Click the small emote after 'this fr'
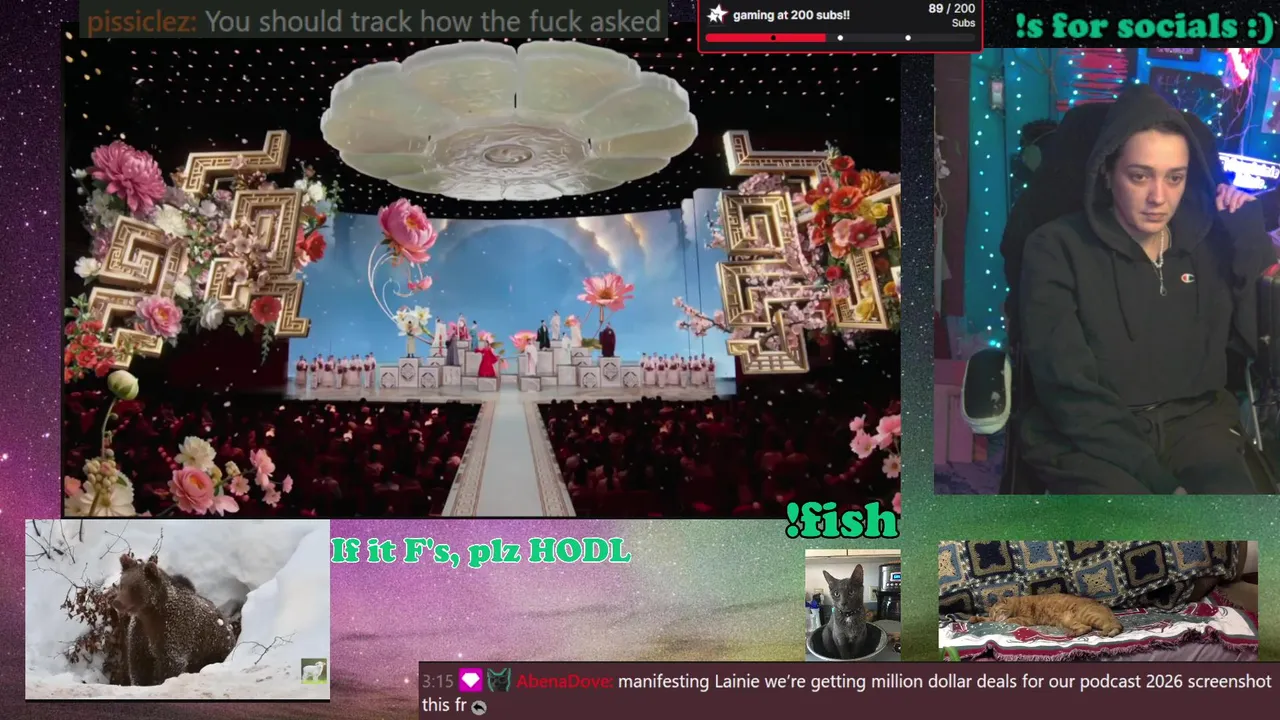The width and height of the screenshot is (1280, 720). [x=479, y=707]
